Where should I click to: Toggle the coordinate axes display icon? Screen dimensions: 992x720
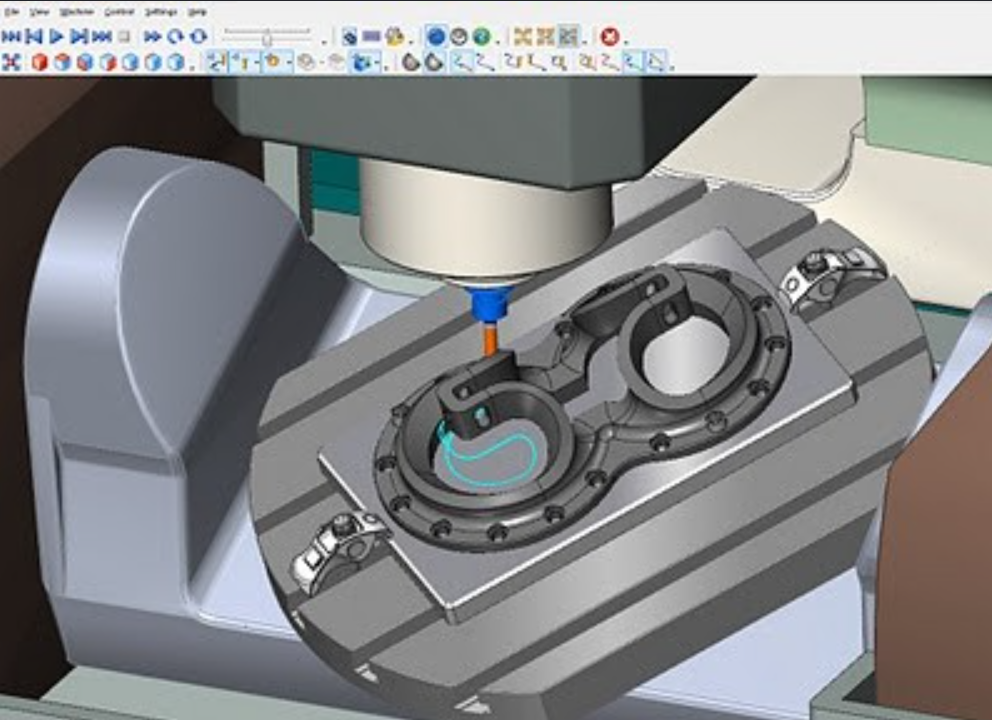[x=217, y=62]
